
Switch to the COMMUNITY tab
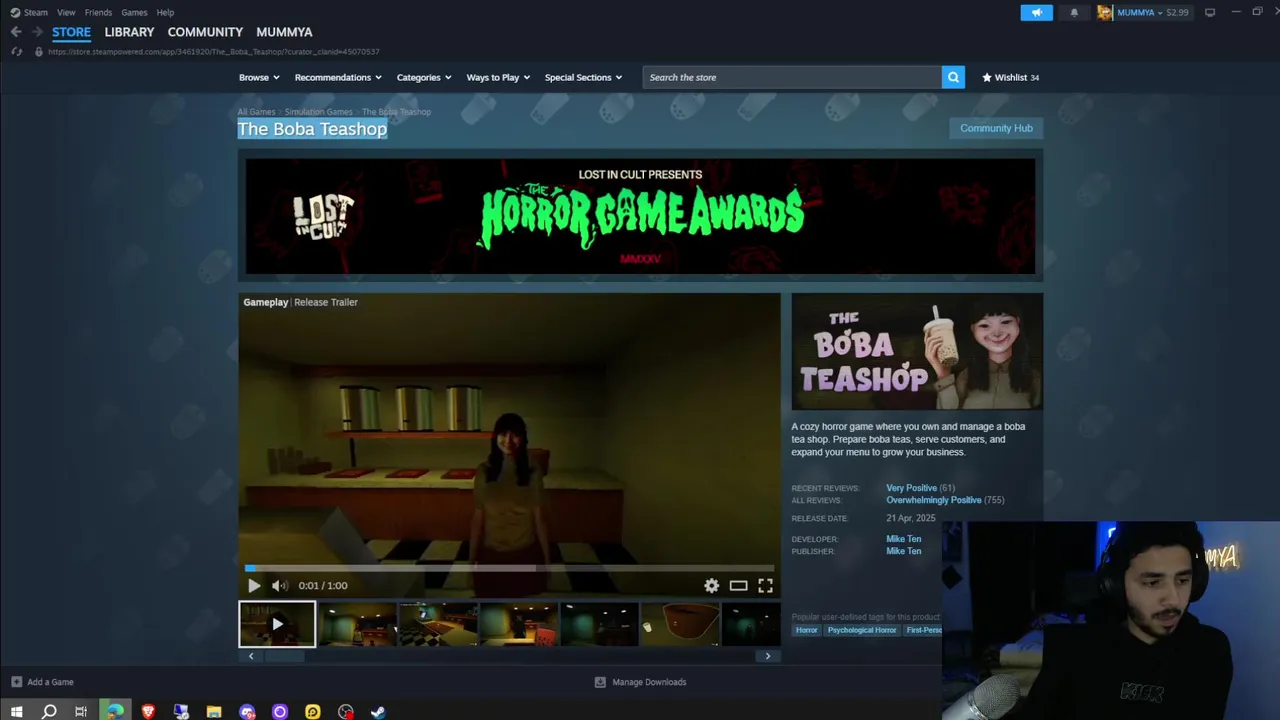click(x=205, y=32)
